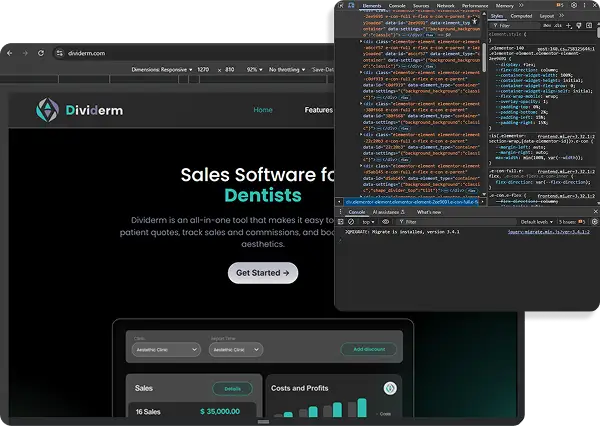Toggle the device toolbar icon
This screenshot has height=426, width=600.
(351, 5)
